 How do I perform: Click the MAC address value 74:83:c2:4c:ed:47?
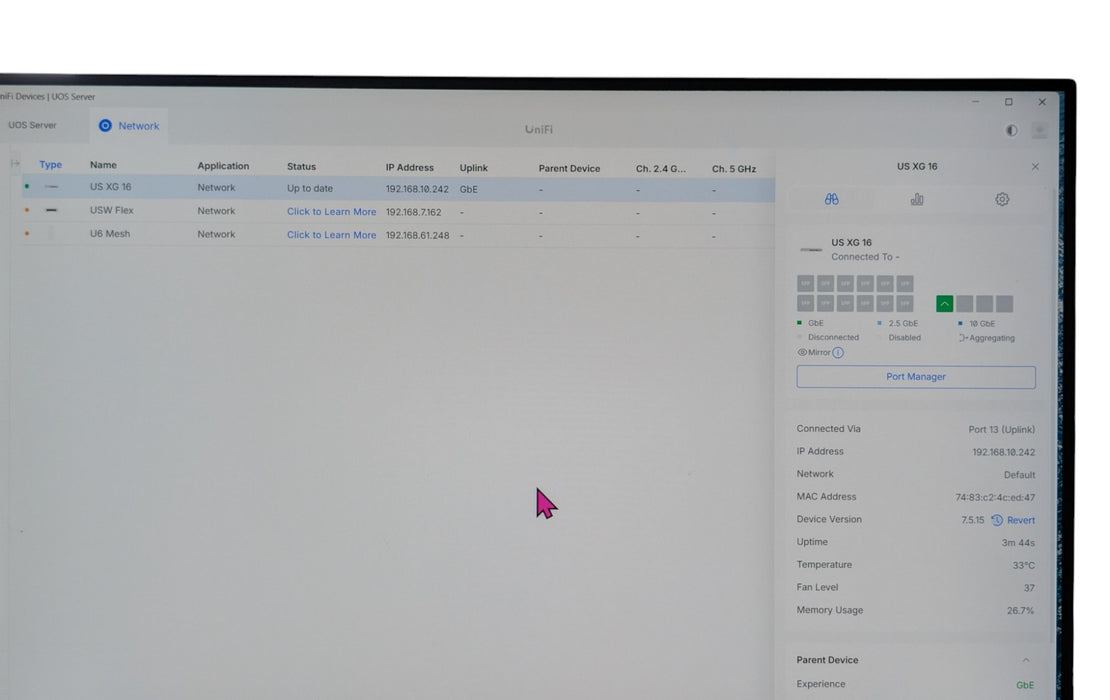pos(995,498)
